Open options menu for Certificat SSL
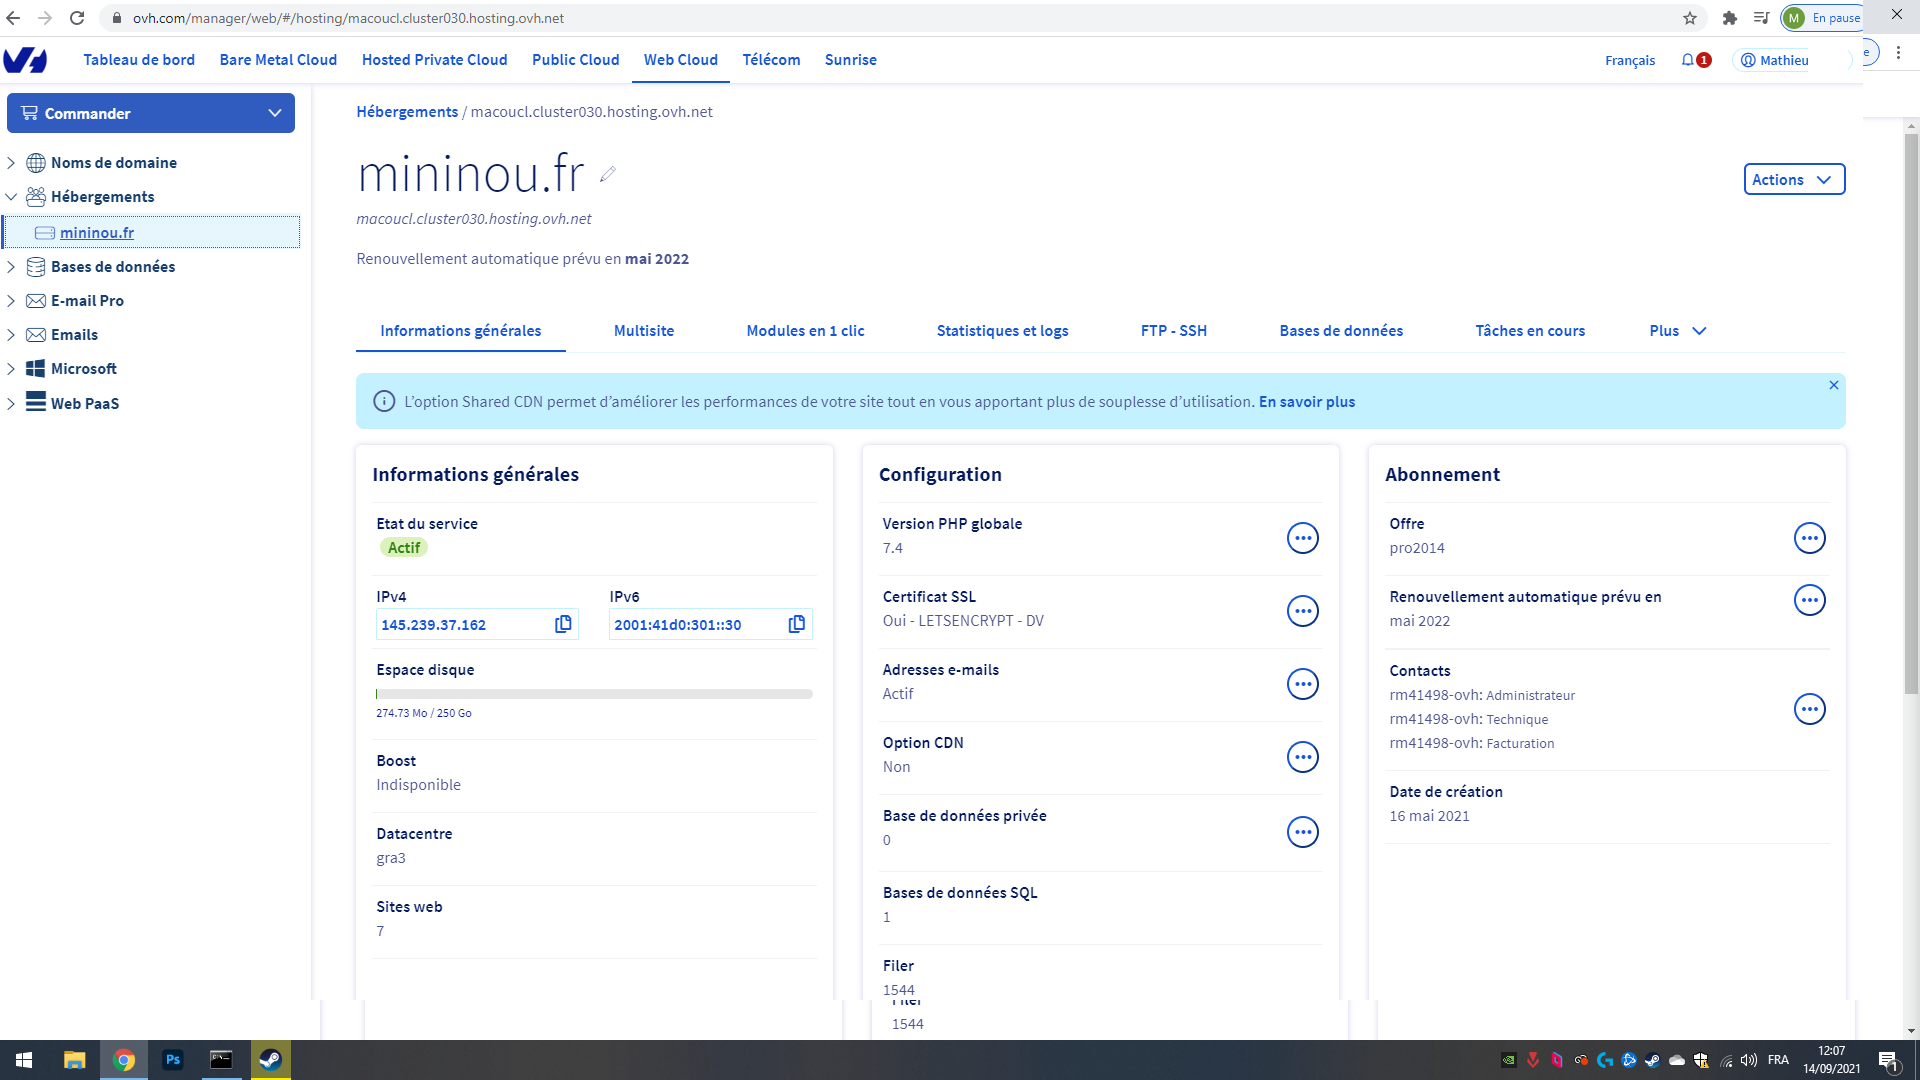This screenshot has height=1080, width=1920. click(1302, 611)
